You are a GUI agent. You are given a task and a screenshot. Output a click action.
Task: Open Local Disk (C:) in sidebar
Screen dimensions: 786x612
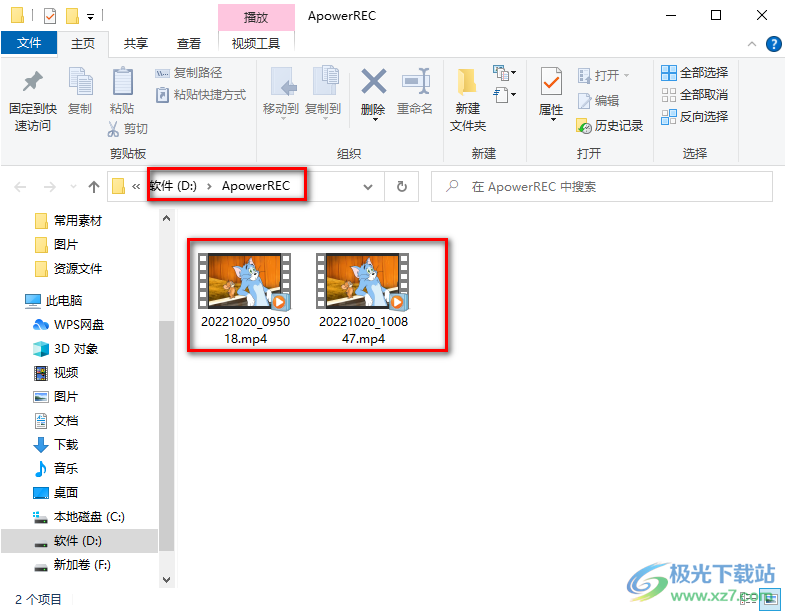[x=79, y=517]
